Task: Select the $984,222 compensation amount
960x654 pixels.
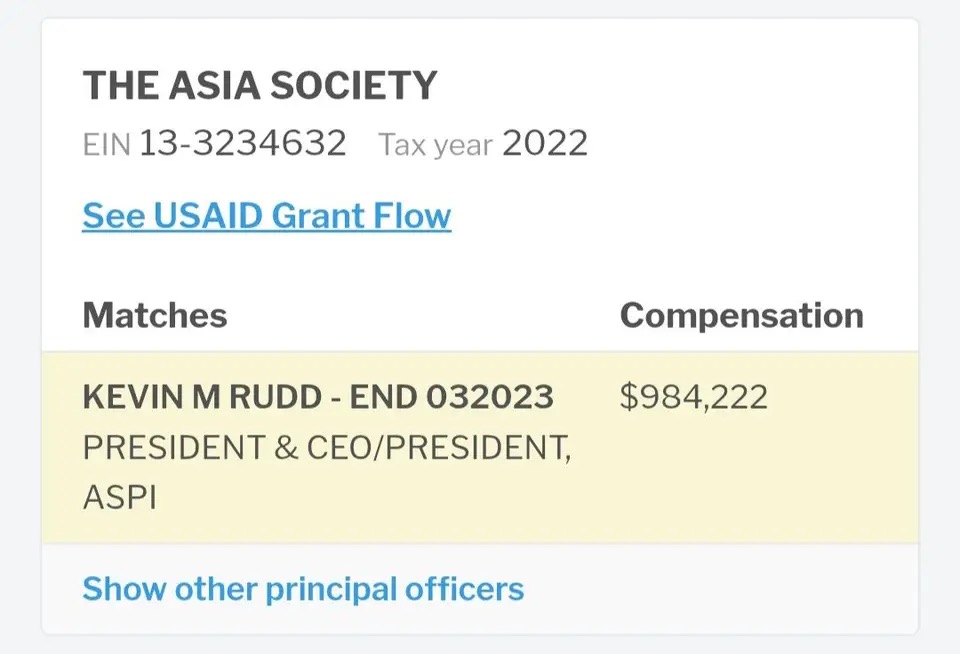Action: coord(694,397)
